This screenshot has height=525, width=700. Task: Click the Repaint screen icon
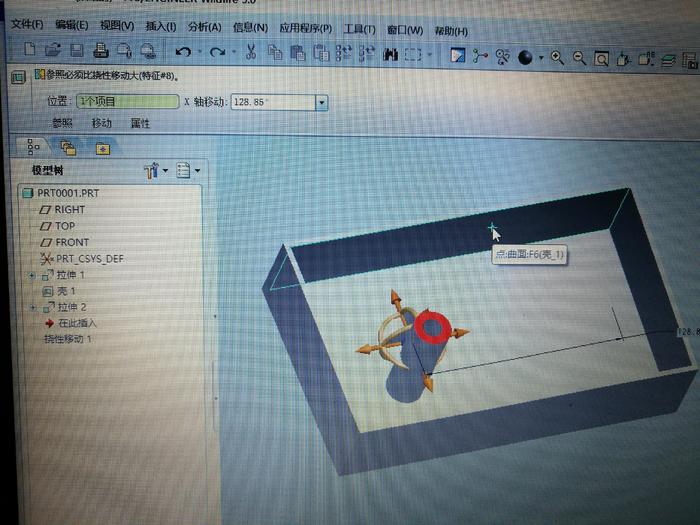[x=458, y=56]
